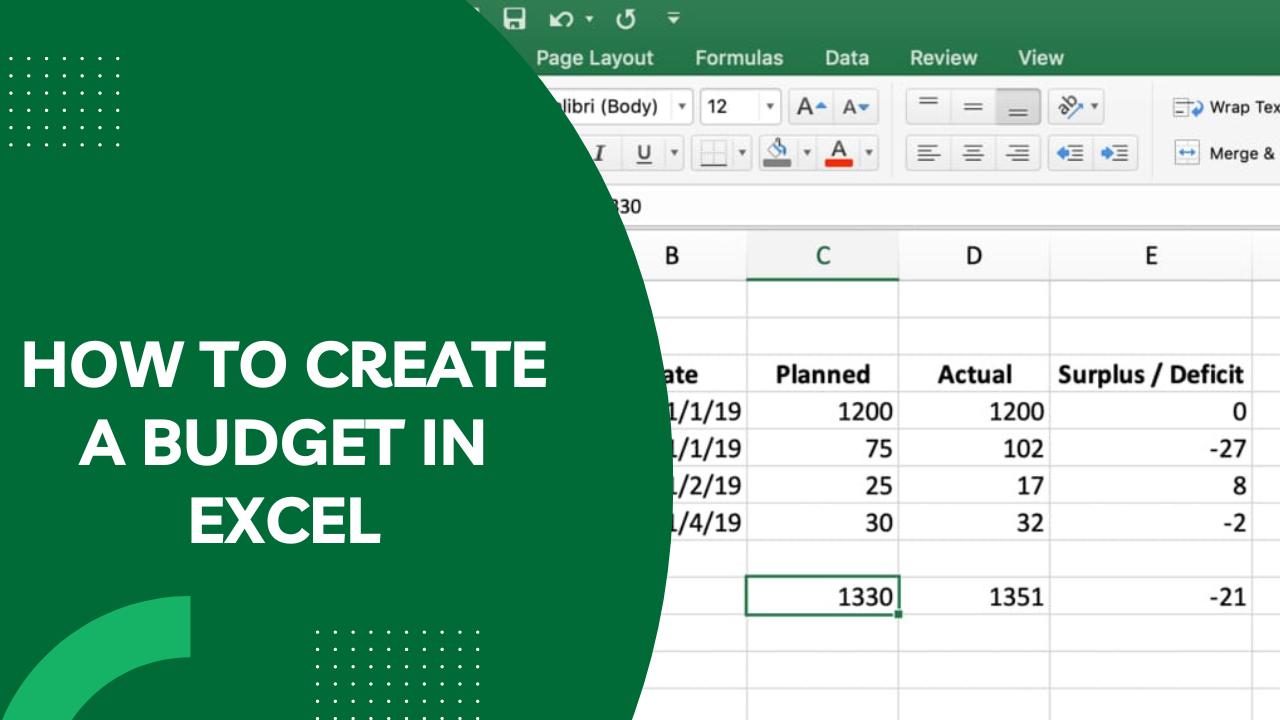Viewport: 1280px width, 720px height.
Task: Select the column C header
Action: point(823,256)
